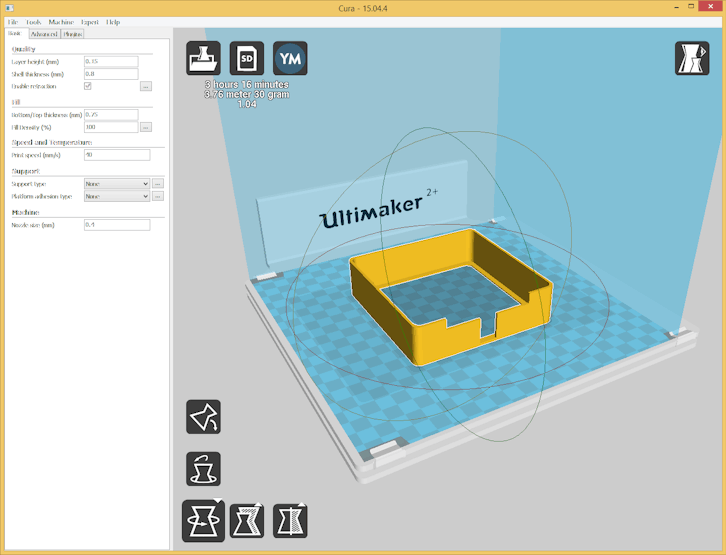Click the '3 hours 16 minutes' print time text
This screenshot has width=726, height=555.
point(247,84)
